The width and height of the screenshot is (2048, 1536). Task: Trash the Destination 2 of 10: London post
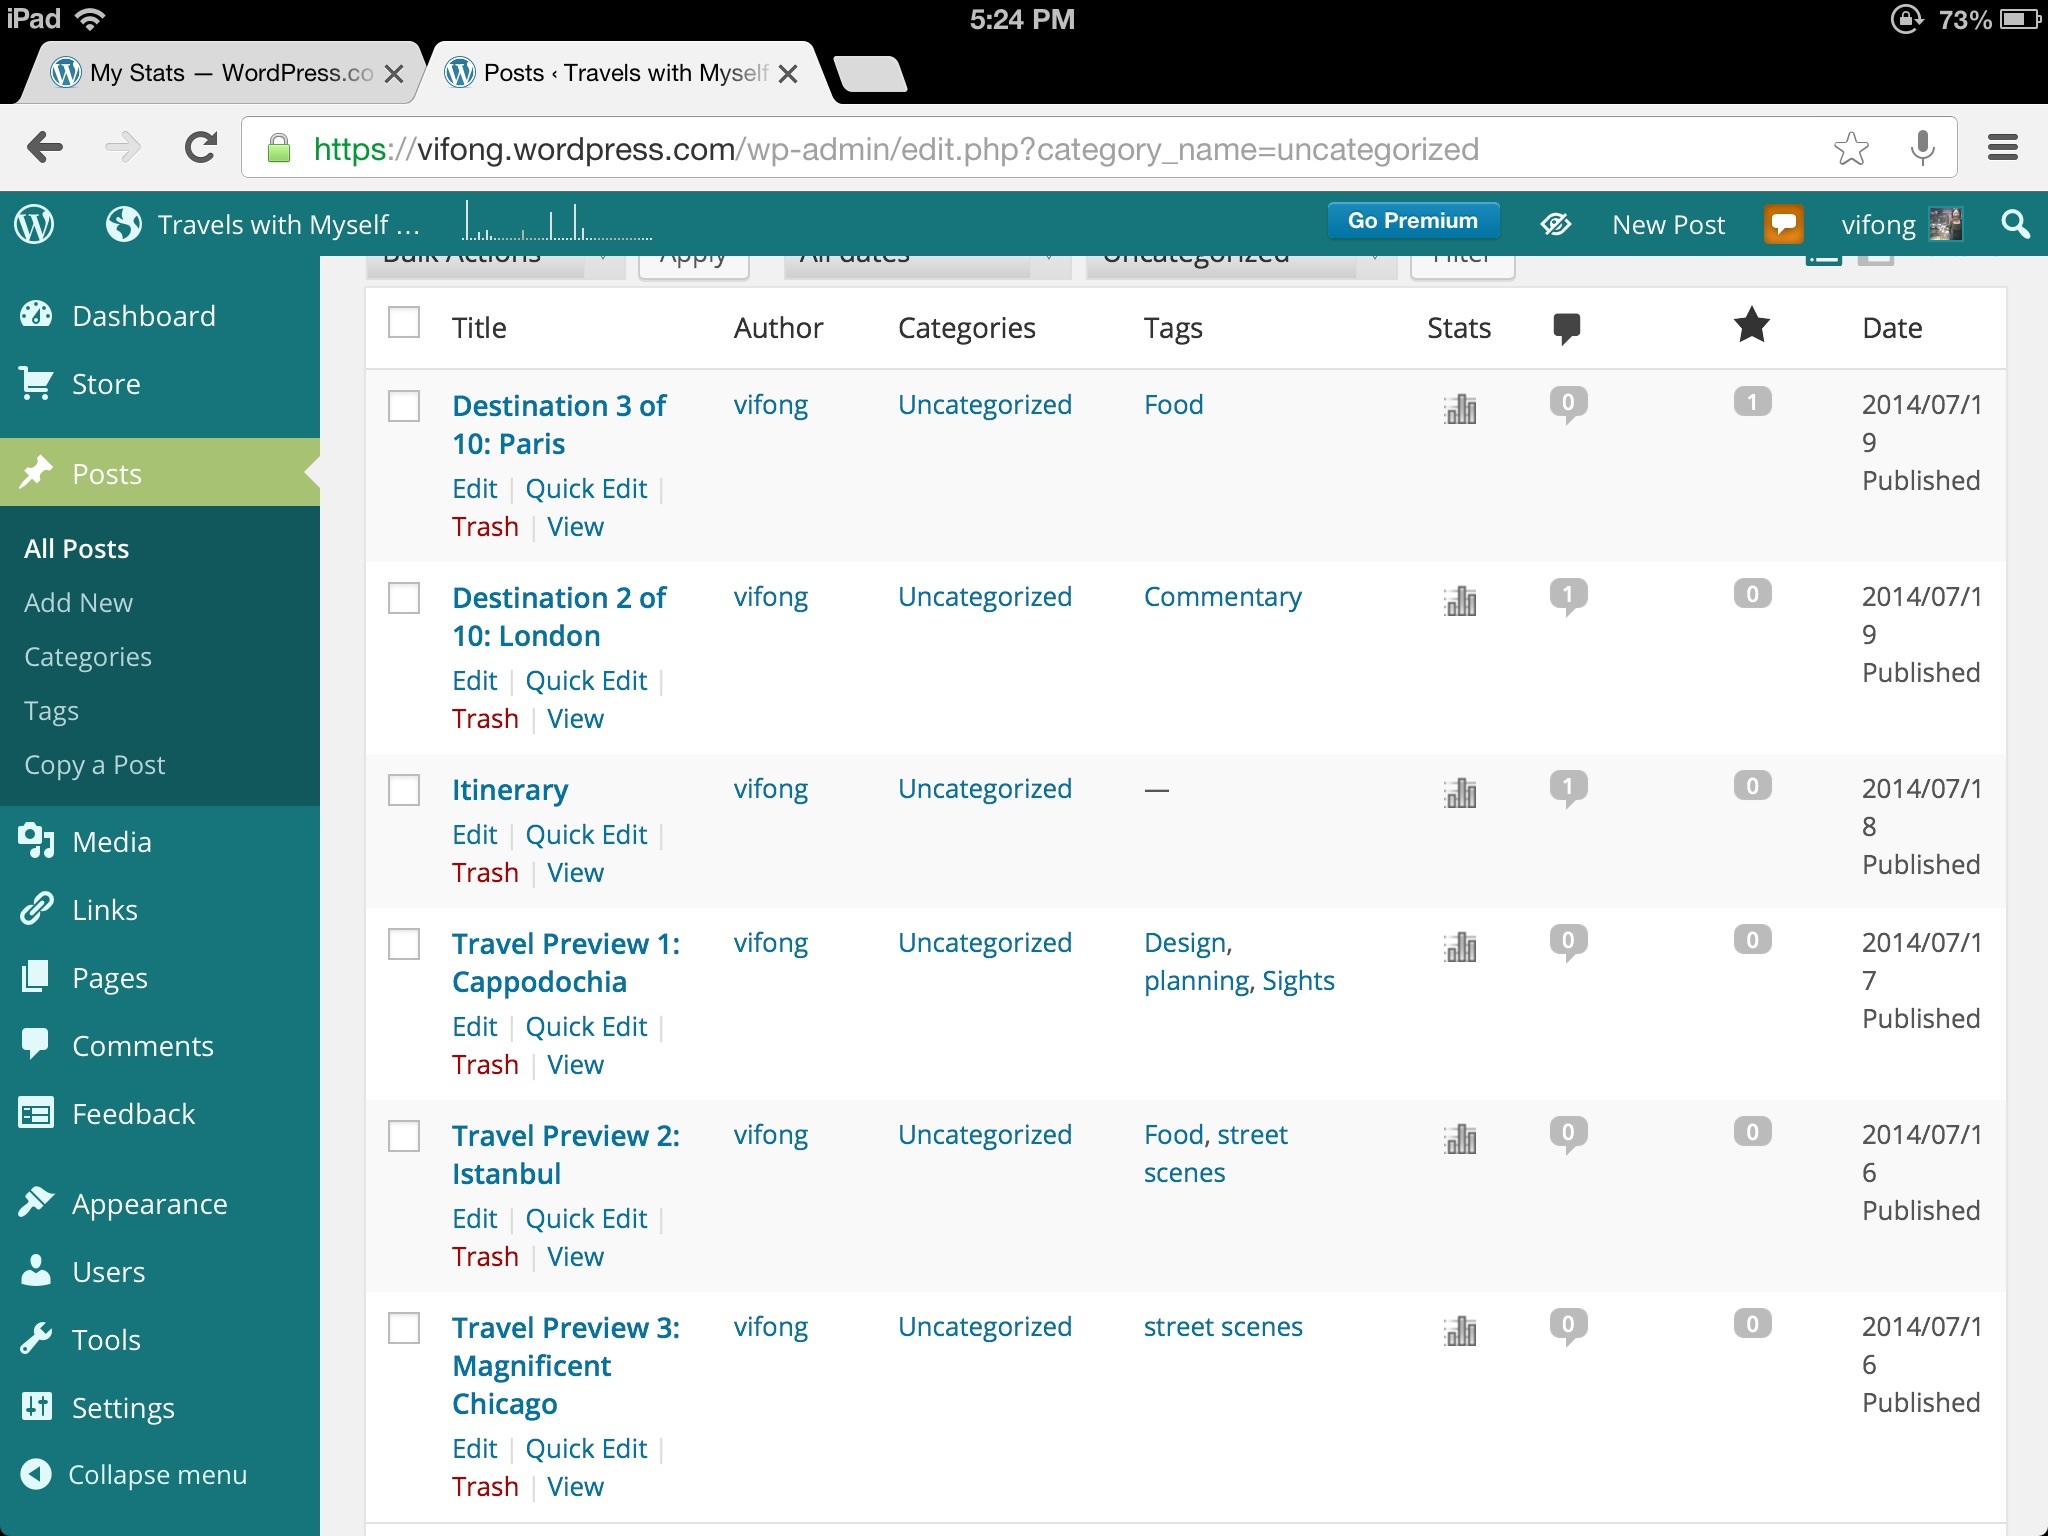(485, 719)
